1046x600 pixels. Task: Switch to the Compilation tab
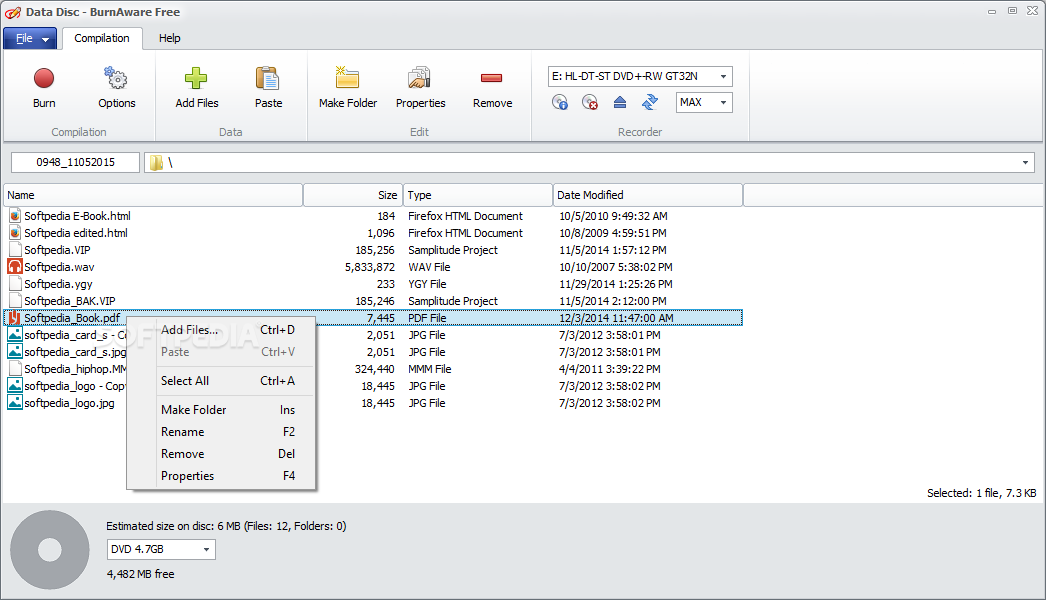click(102, 38)
